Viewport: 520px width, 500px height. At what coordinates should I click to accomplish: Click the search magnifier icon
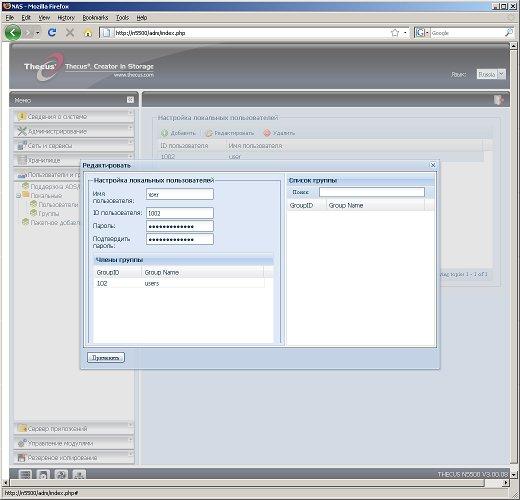click(509, 32)
